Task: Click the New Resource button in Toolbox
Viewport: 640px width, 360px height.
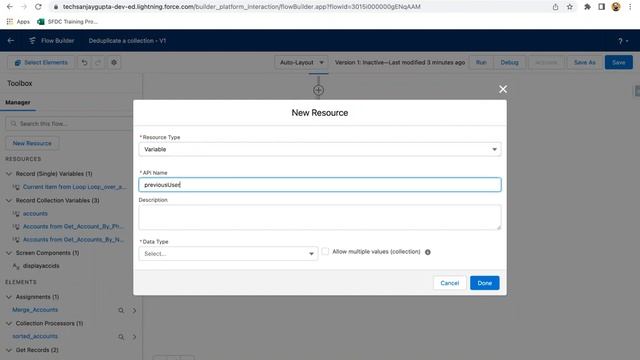Action: [x=32, y=143]
